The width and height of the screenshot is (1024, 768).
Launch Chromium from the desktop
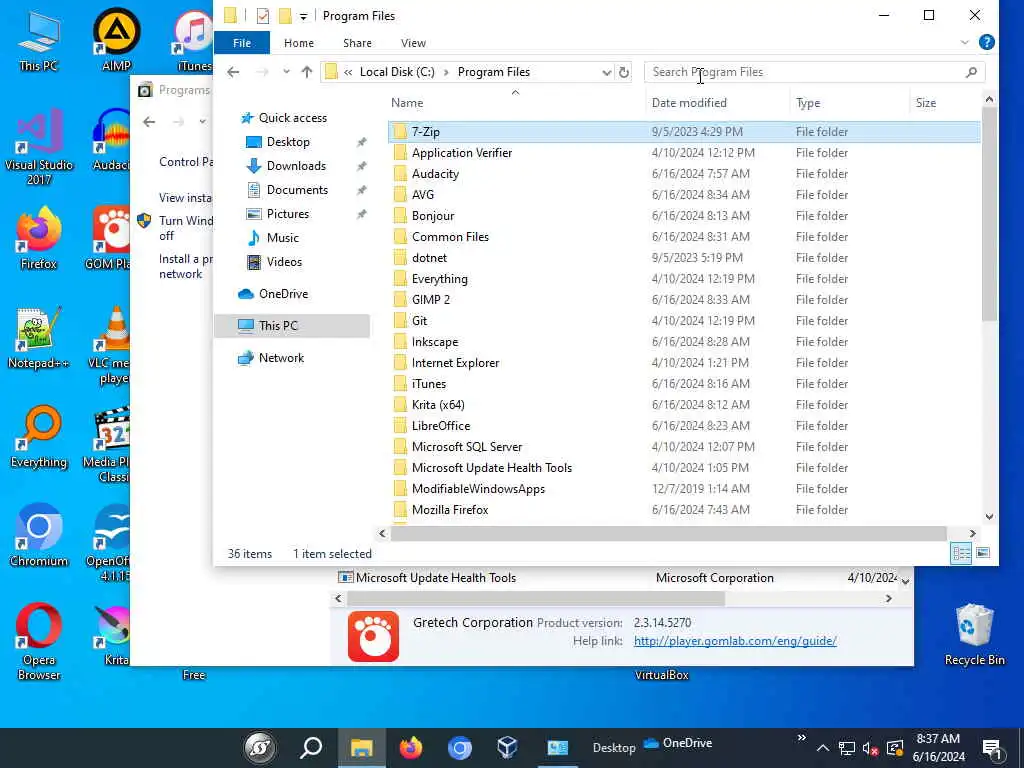point(39,536)
